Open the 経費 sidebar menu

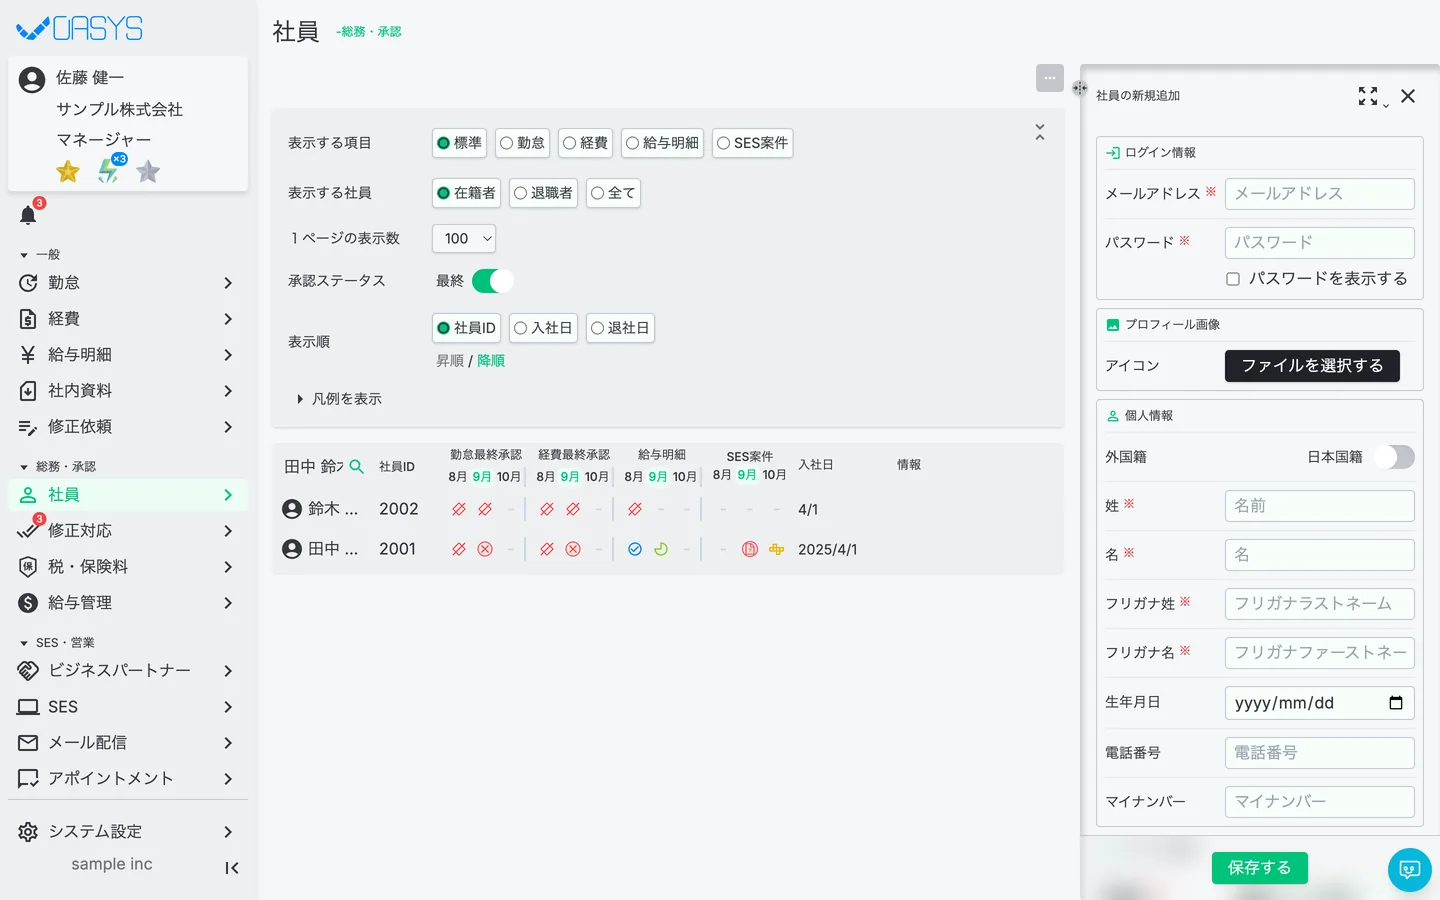coord(128,319)
